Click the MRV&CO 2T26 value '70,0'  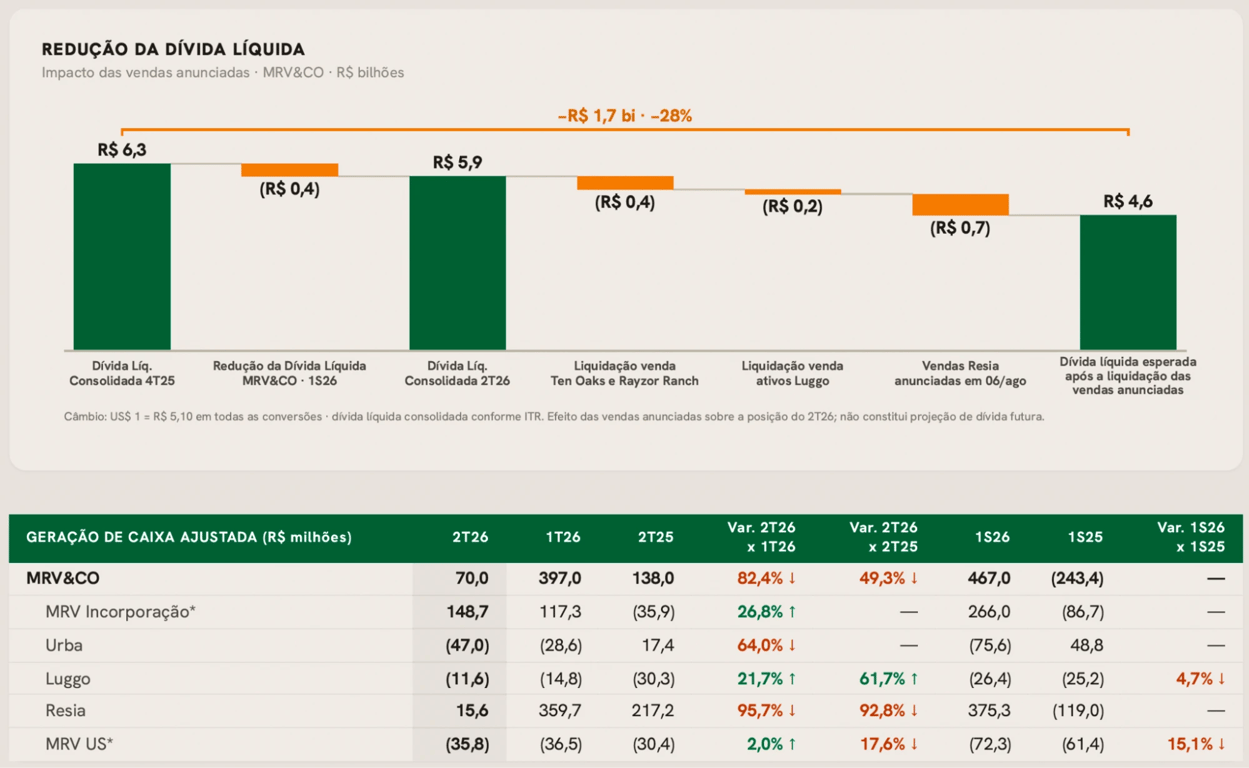click(x=471, y=579)
